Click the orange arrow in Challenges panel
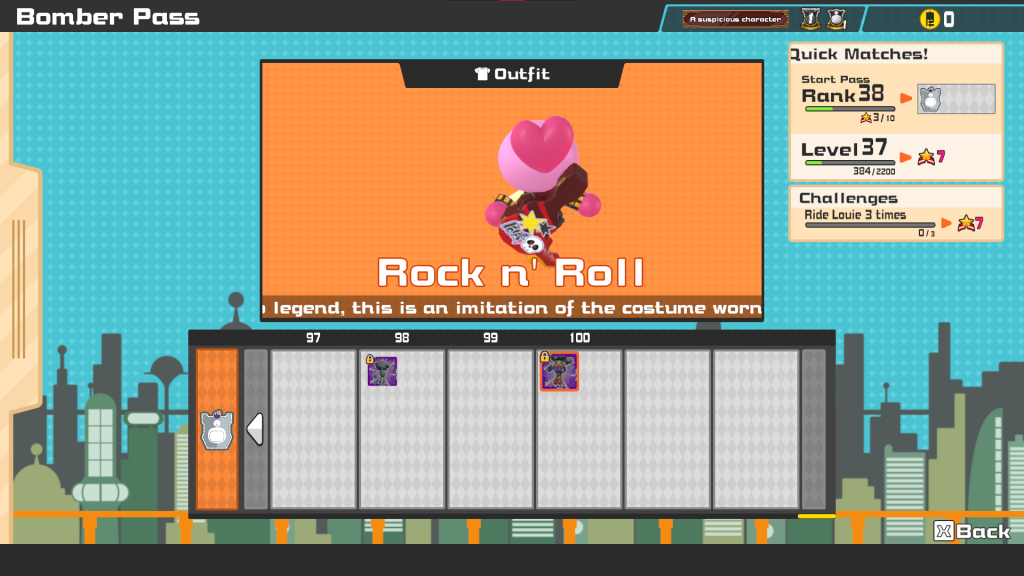 coord(946,223)
